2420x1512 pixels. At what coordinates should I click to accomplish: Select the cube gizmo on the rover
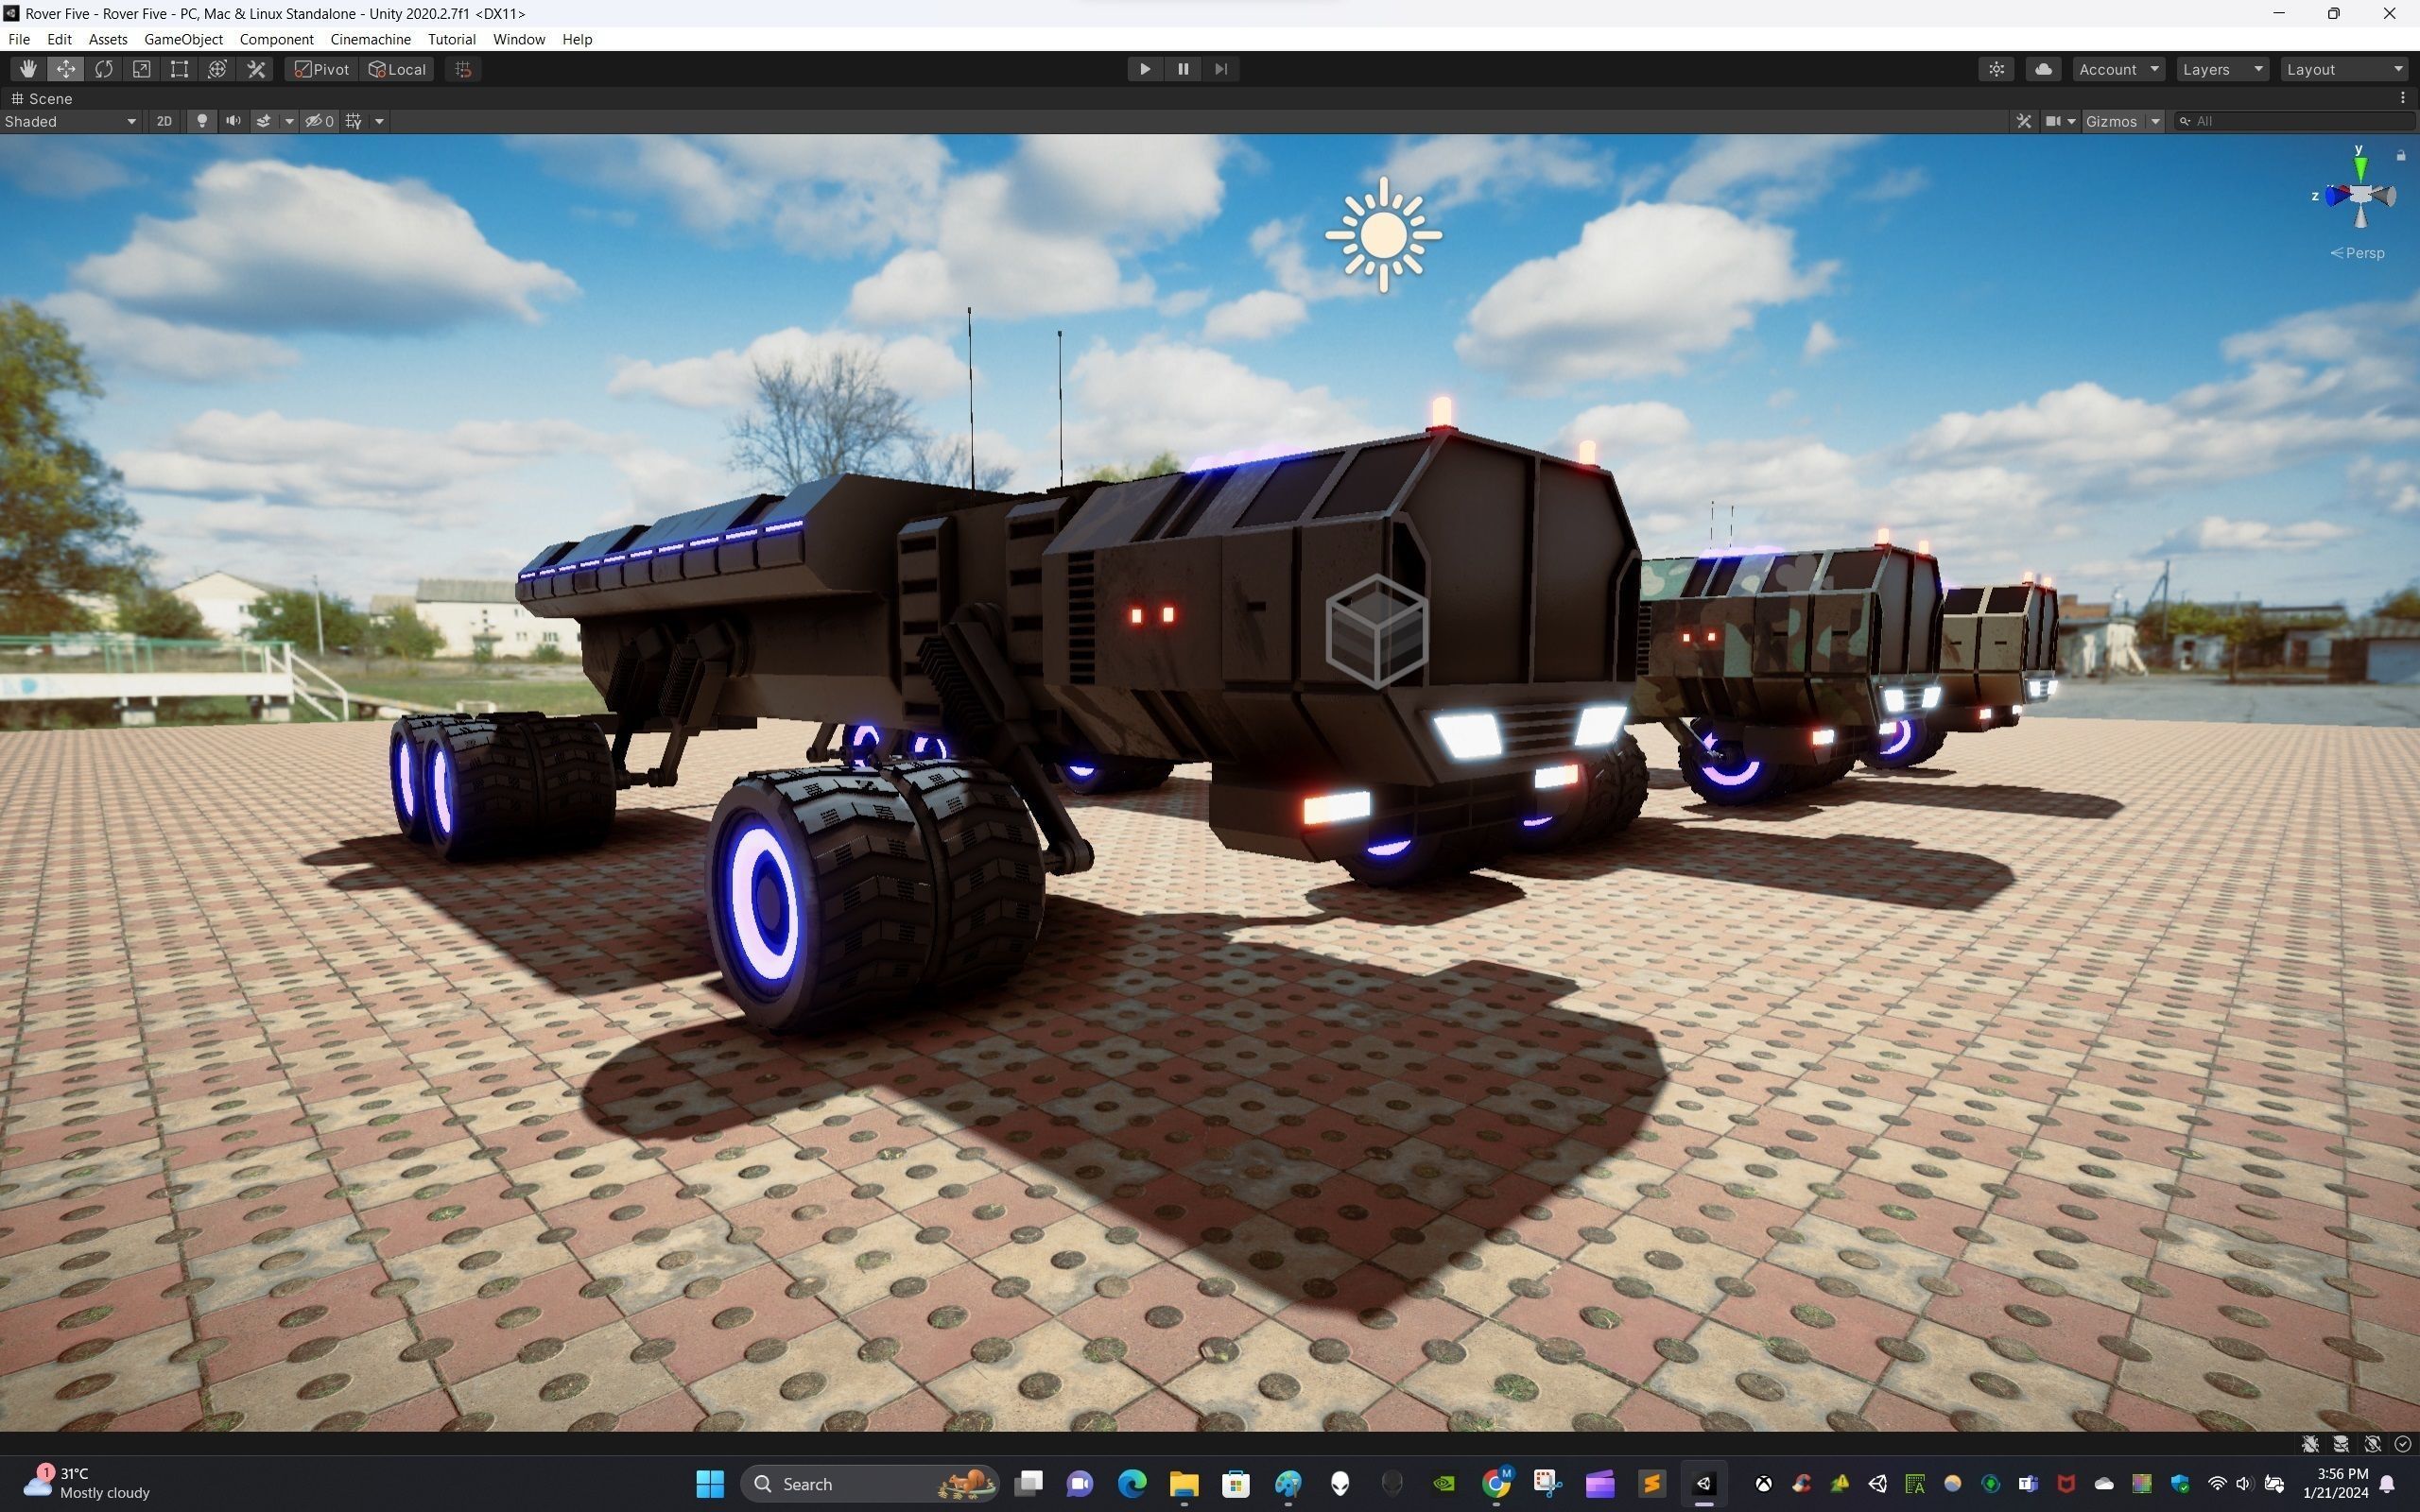[1377, 631]
